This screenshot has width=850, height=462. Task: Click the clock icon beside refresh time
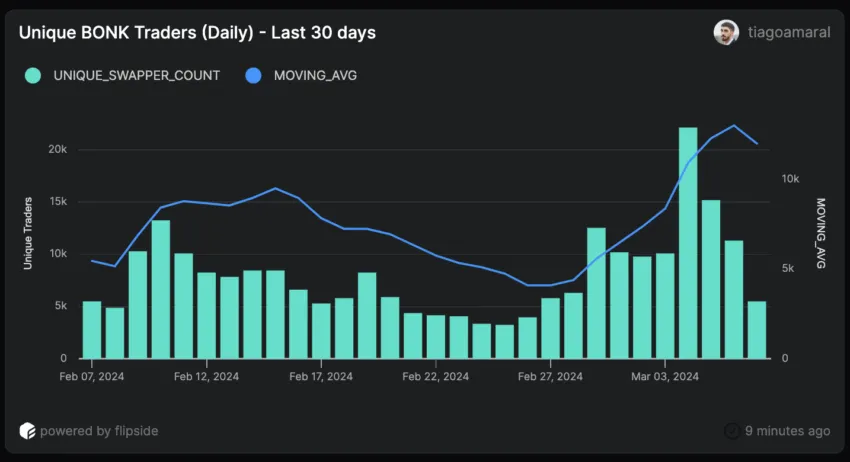732,431
